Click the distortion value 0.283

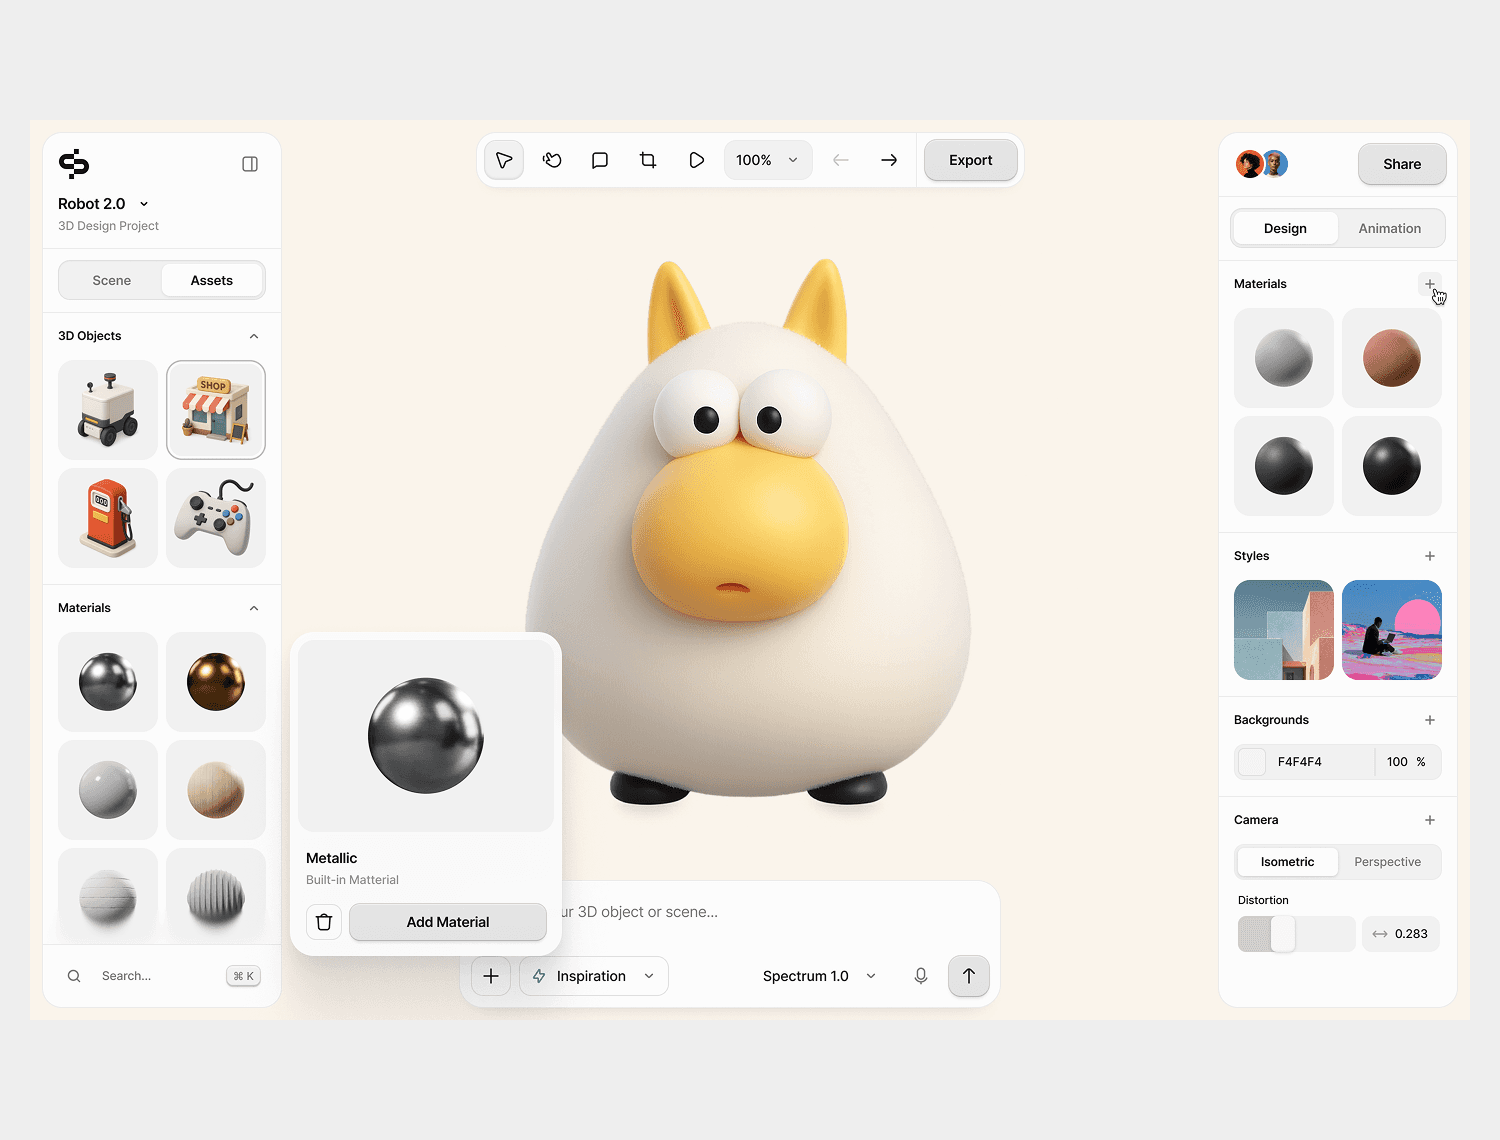click(1411, 934)
